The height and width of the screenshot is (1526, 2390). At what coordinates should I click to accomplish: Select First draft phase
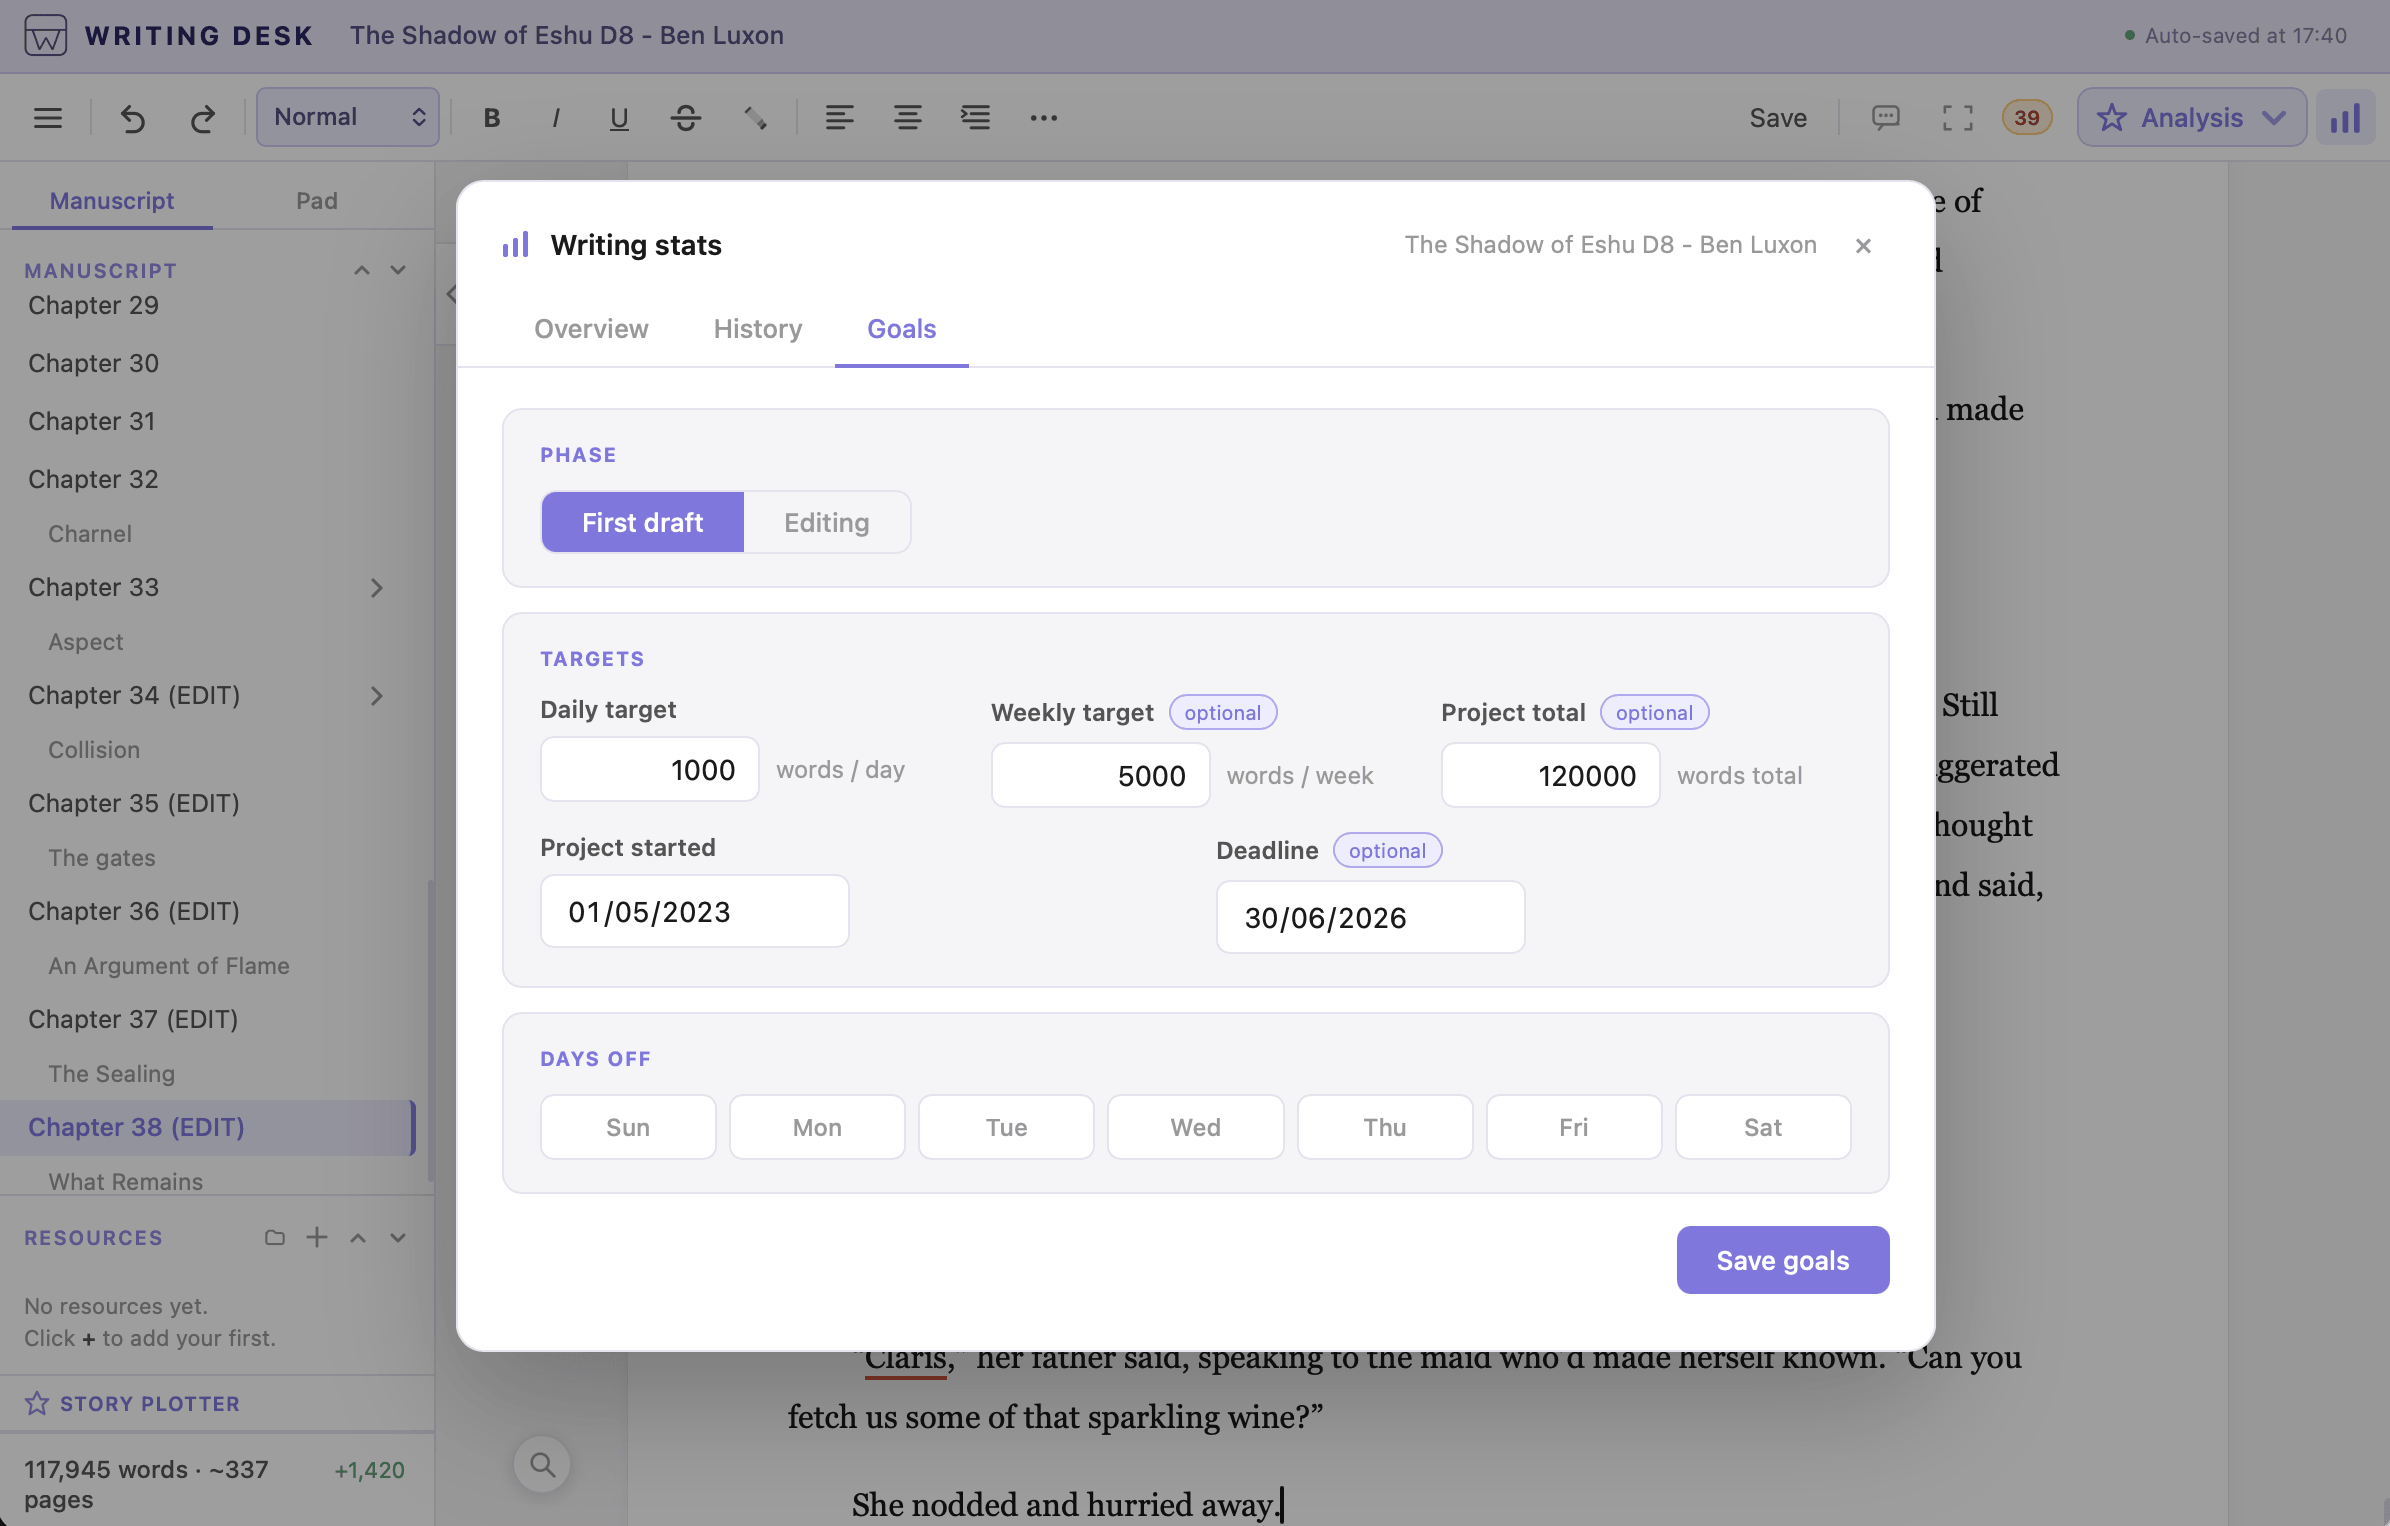point(642,522)
